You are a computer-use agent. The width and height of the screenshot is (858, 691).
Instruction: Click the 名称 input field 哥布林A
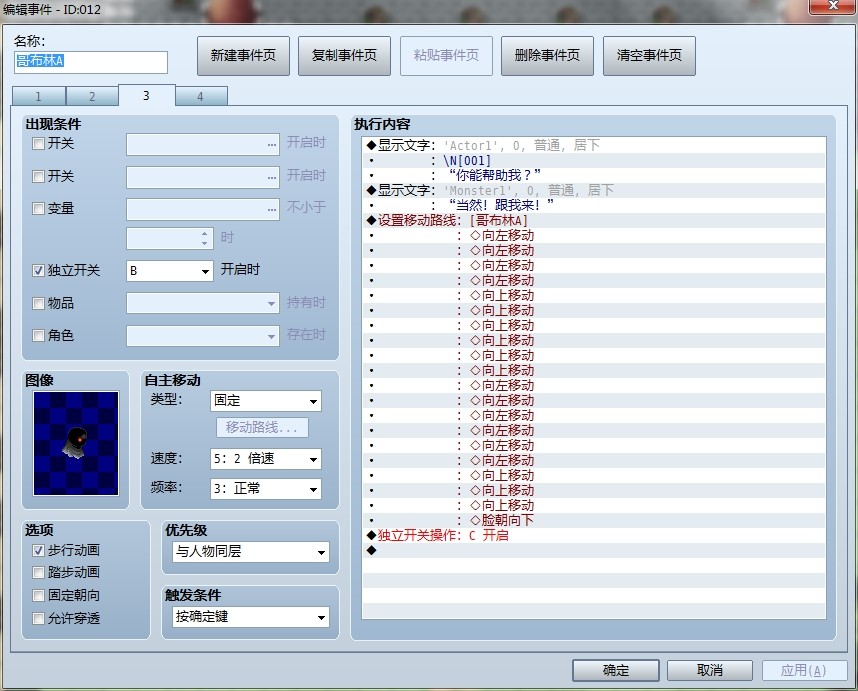point(91,62)
